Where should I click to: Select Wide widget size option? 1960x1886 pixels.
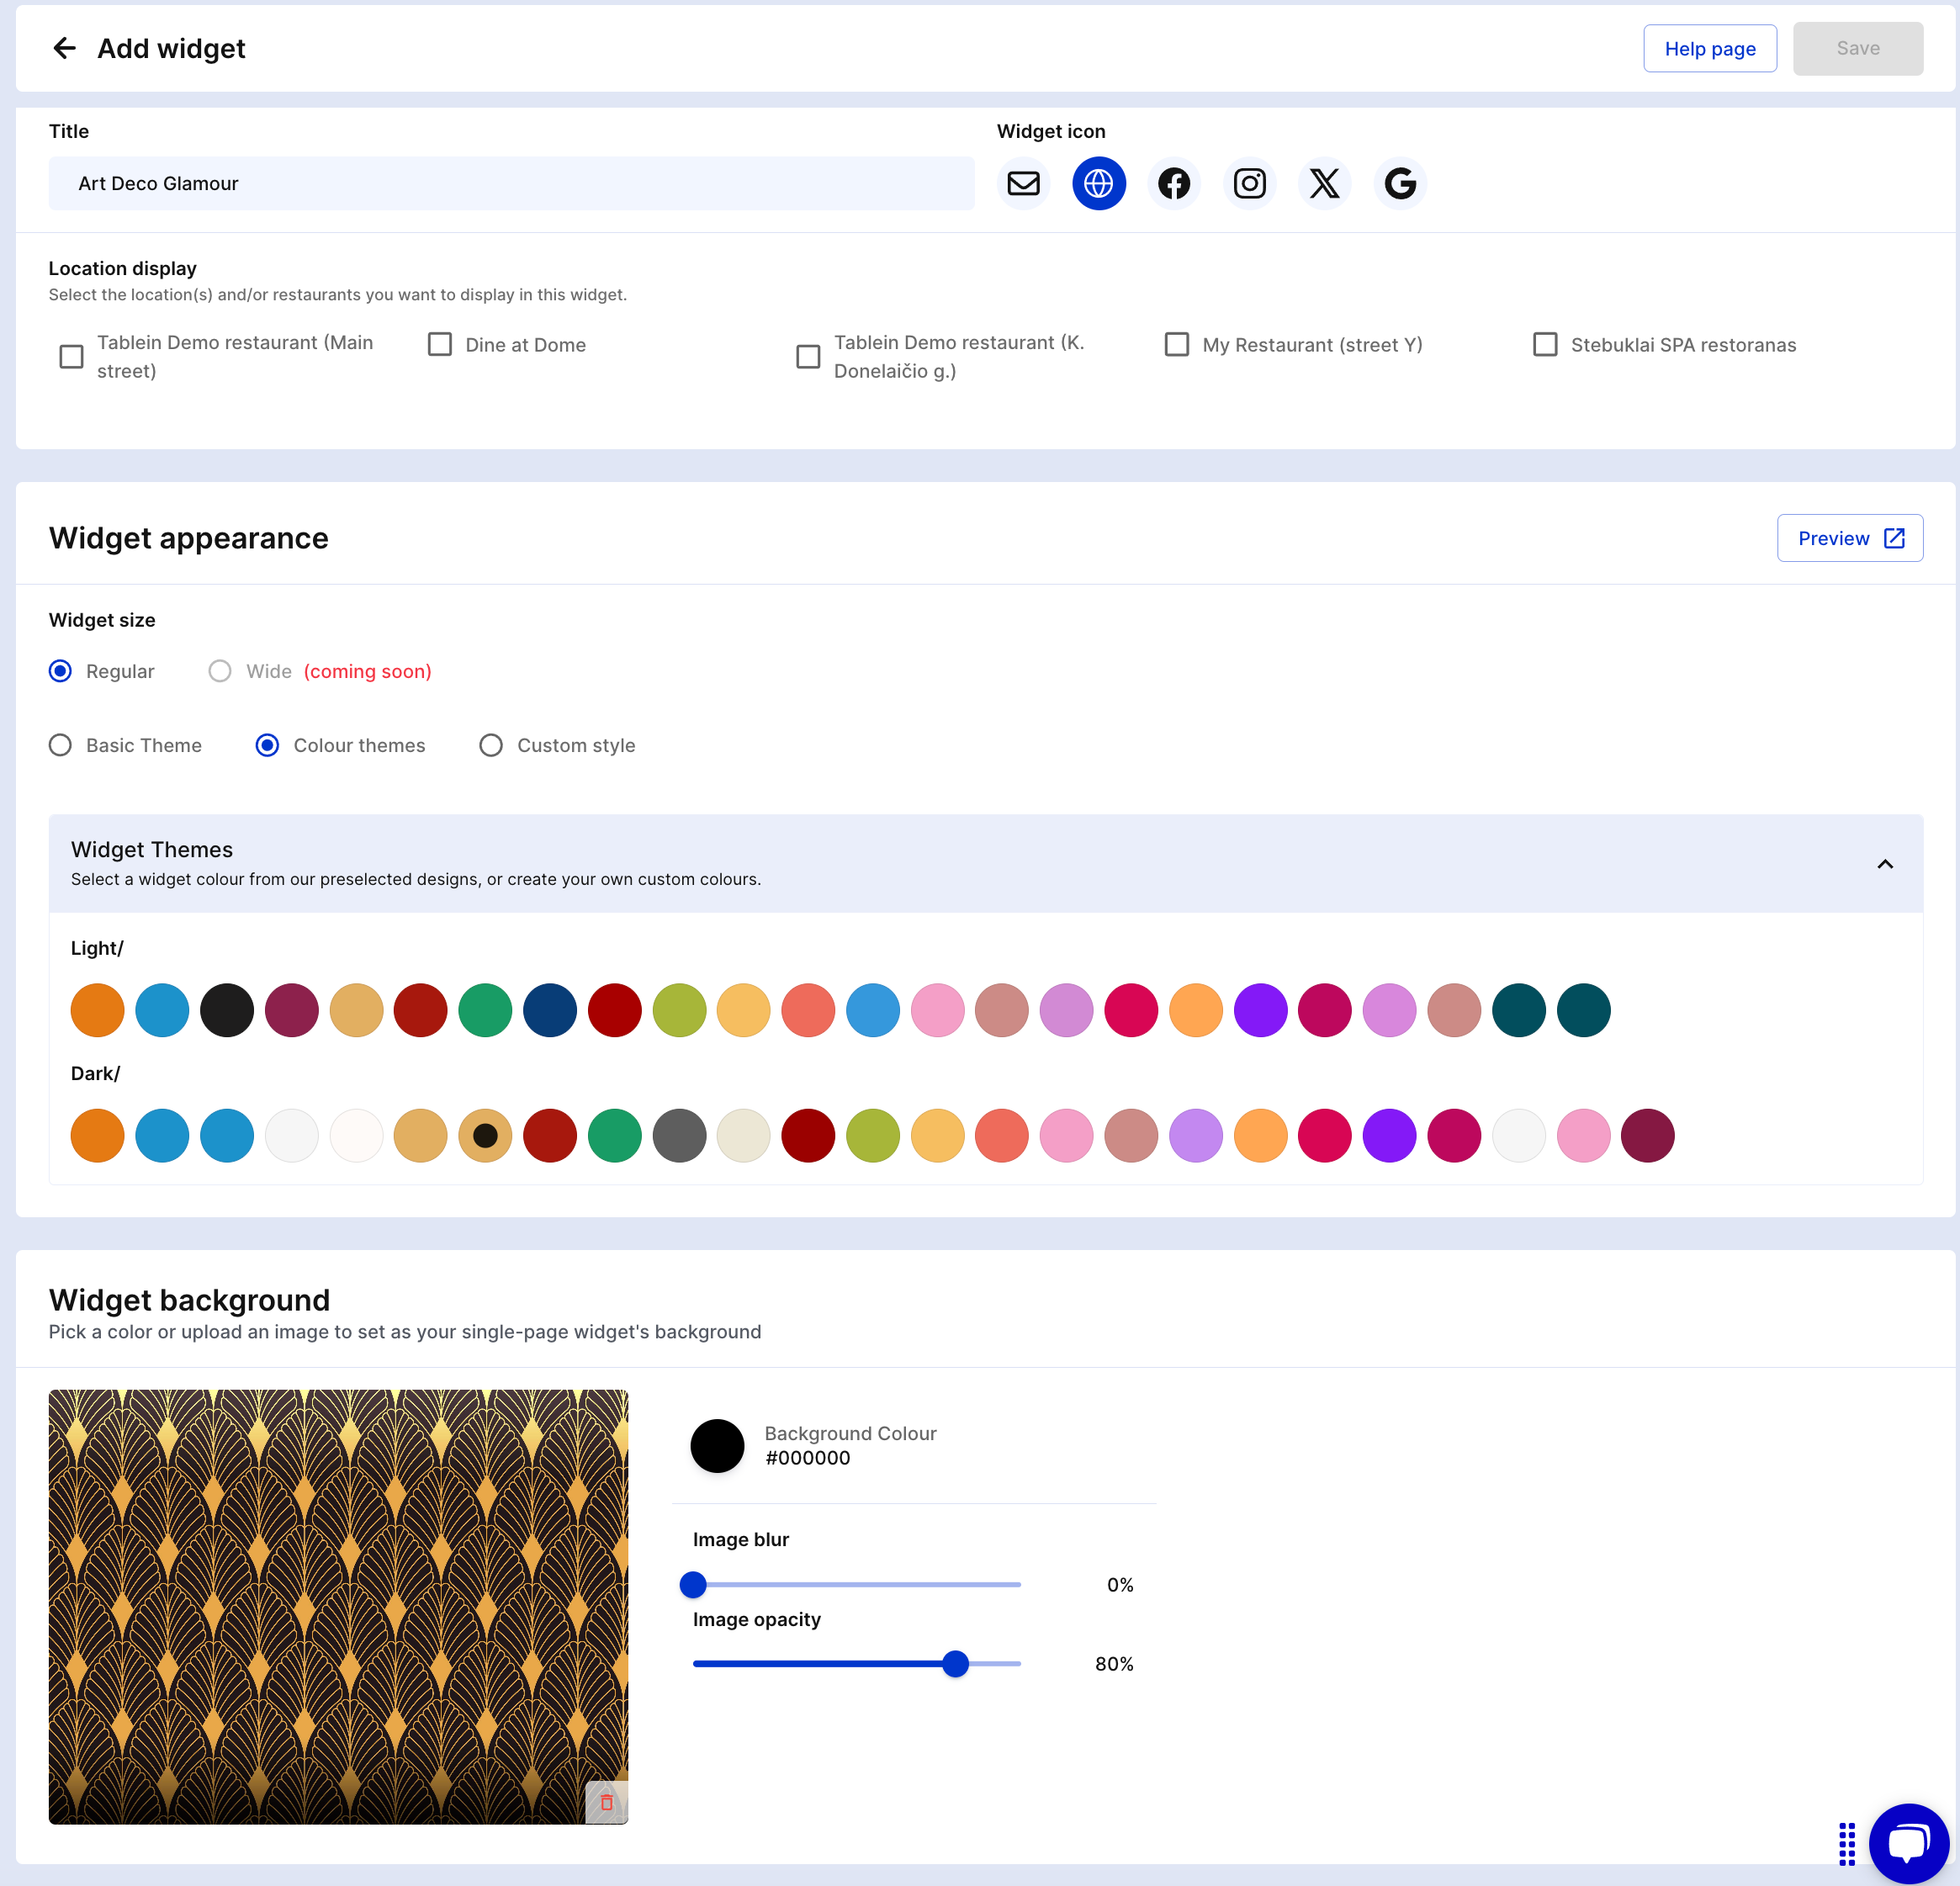coord(220,671)
